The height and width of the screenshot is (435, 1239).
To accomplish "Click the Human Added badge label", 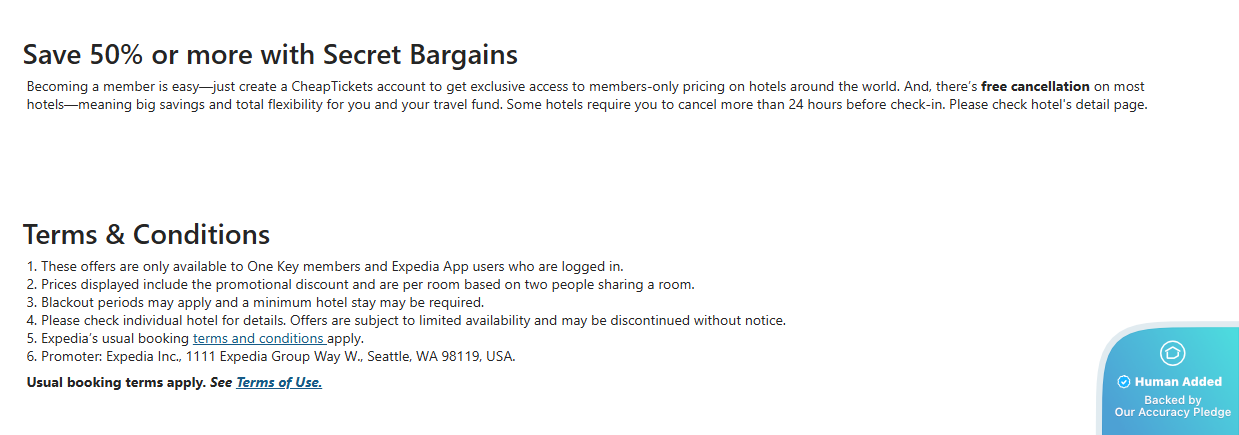I will tap(1178, 382).
